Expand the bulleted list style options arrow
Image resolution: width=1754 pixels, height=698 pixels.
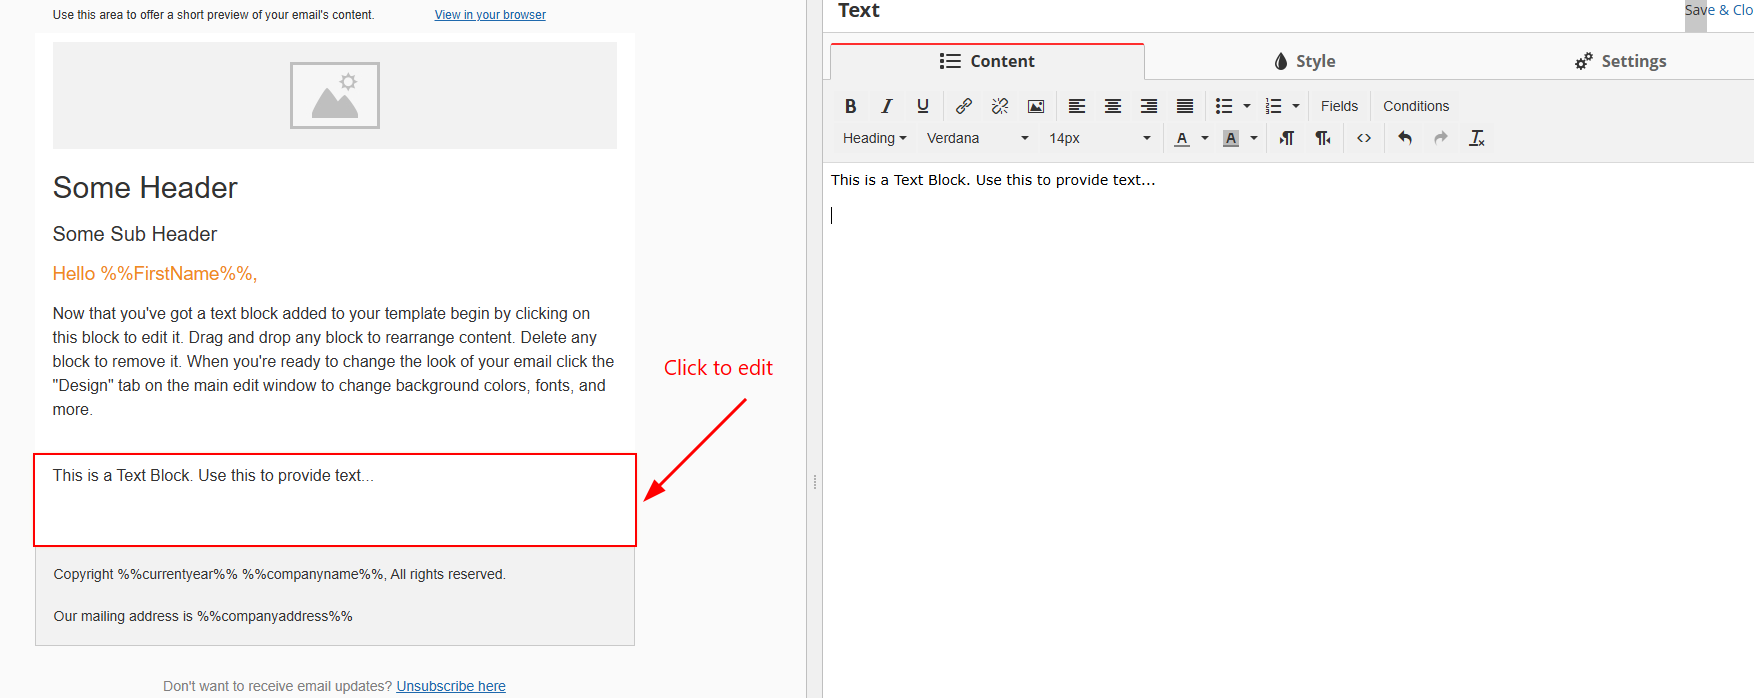[1247, 106]
